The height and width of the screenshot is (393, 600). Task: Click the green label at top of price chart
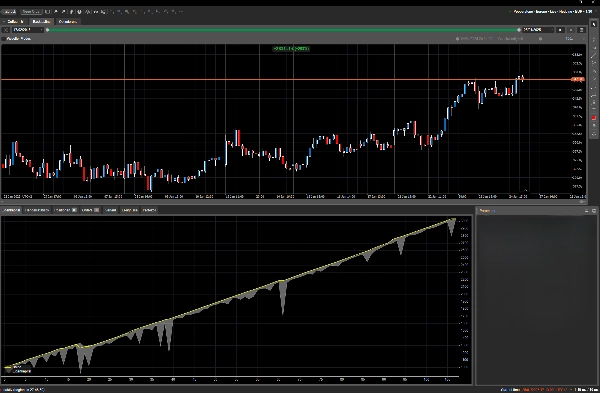(291, 49)
